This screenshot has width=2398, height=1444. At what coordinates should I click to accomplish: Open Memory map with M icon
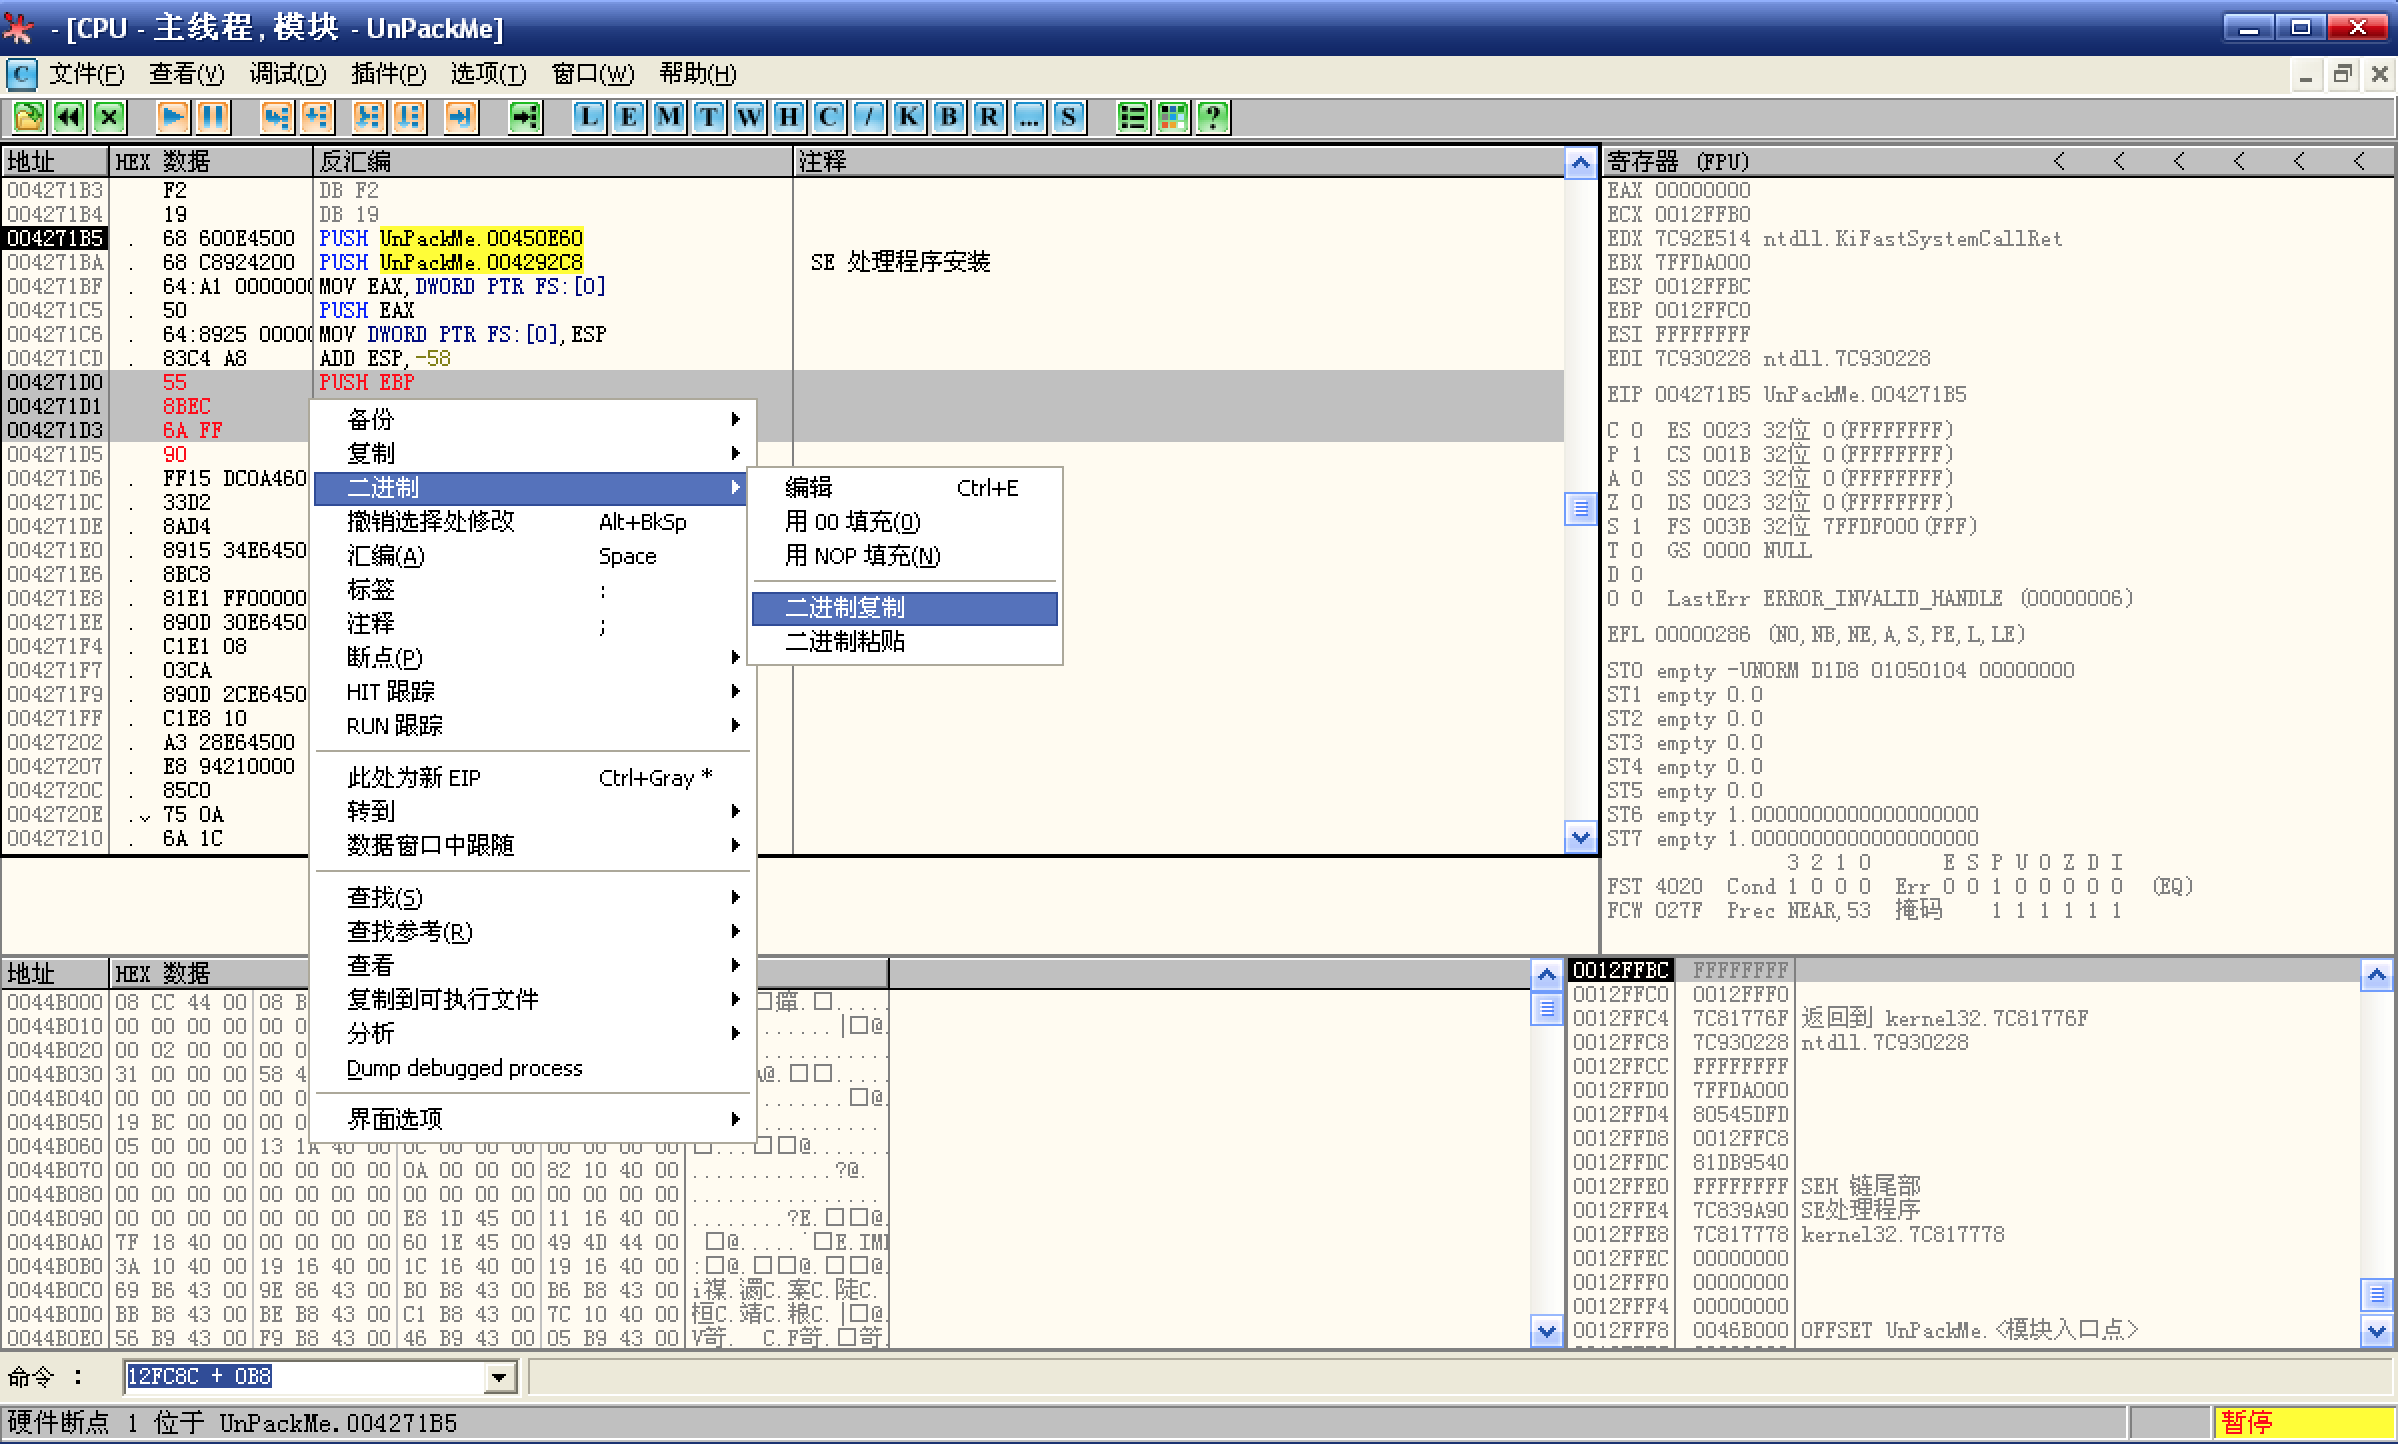pyautogui.click(x=668, y=118)
